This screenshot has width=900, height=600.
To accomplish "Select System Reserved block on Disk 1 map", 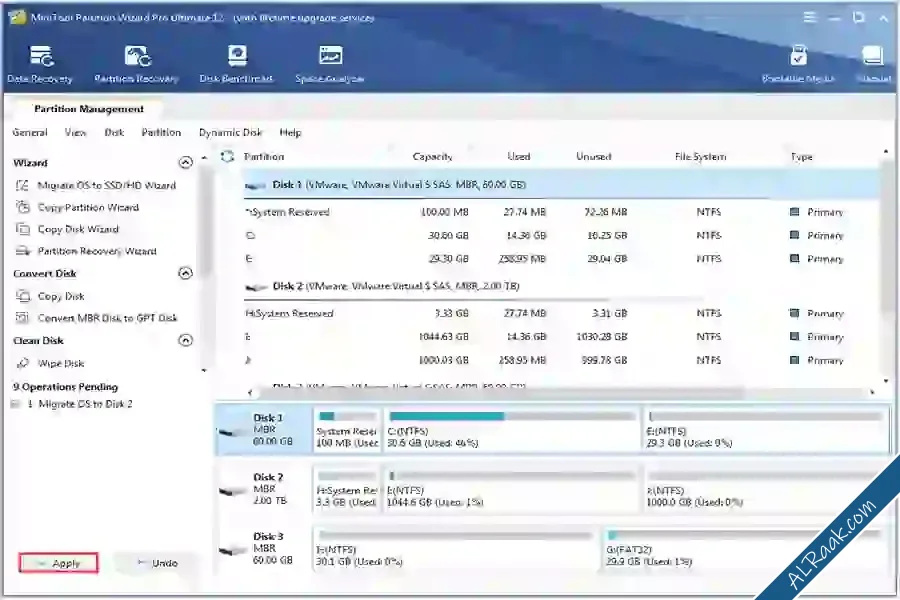I will coord(347,430).
